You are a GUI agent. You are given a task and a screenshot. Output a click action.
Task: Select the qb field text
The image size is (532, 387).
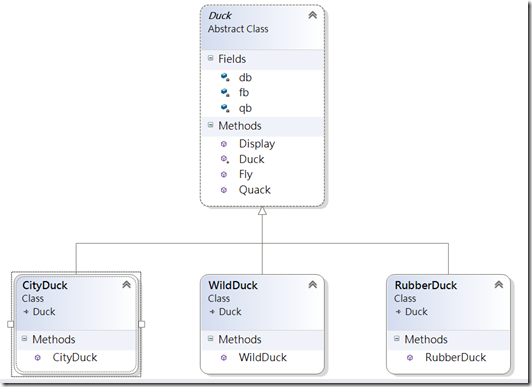click(245, 108)
